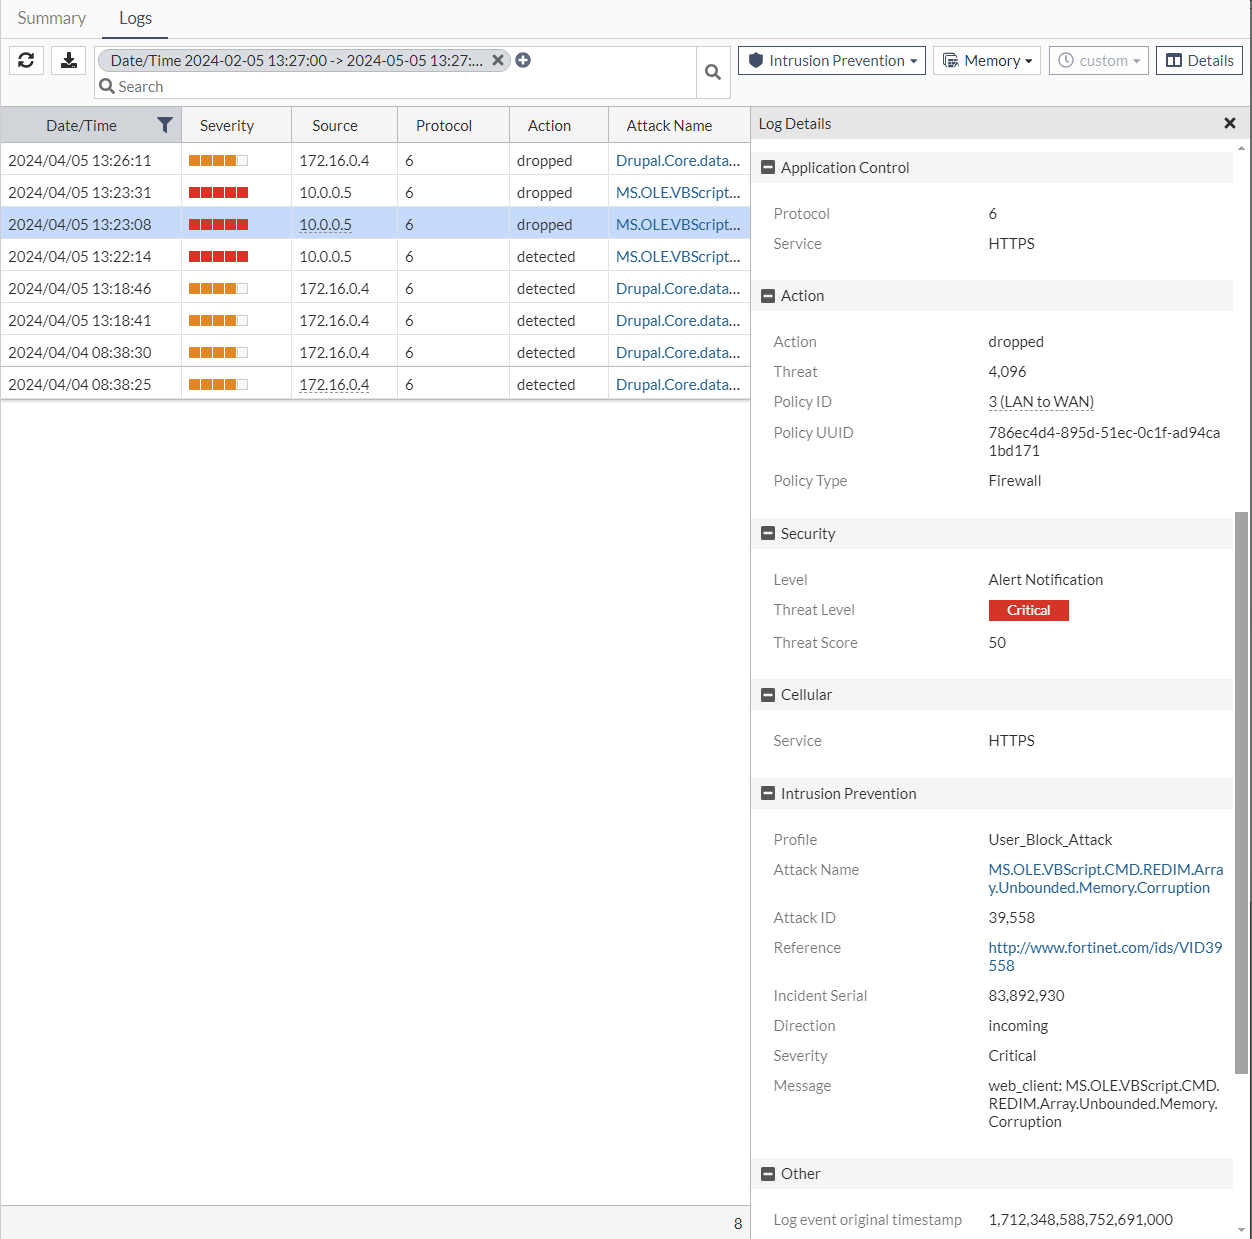1252x1239 pixels.
Task: Open the custom time range dropdown
Action: click(x=1098, y=60)
